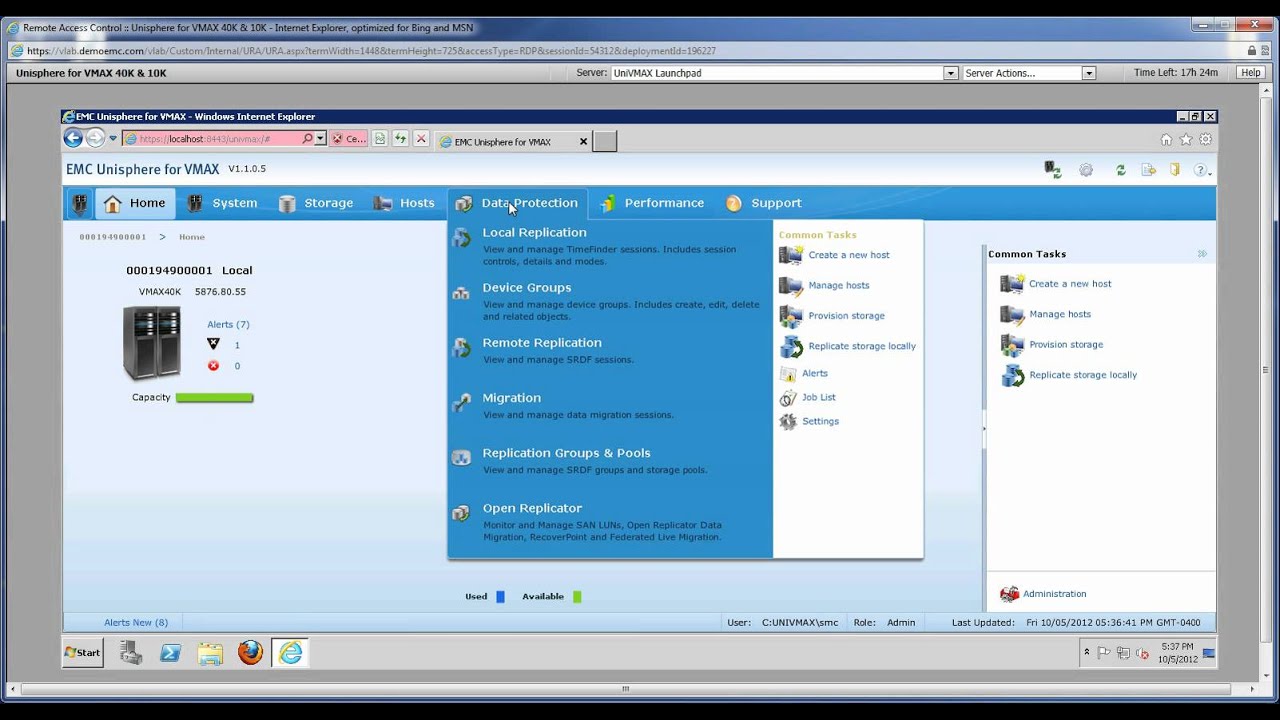Click the yellow door logout icon
Screen dimensions: 1280x720
1175,170
